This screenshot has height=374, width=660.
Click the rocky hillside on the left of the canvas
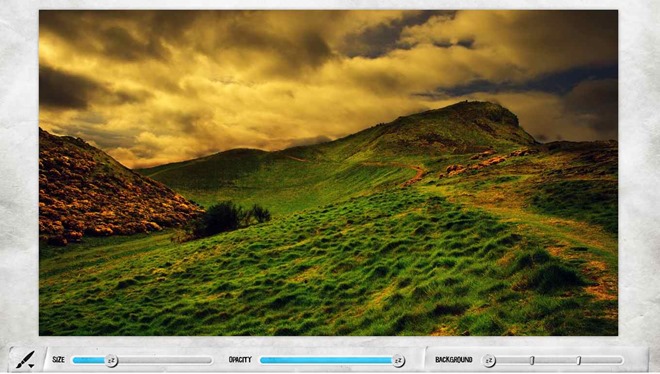105,189
